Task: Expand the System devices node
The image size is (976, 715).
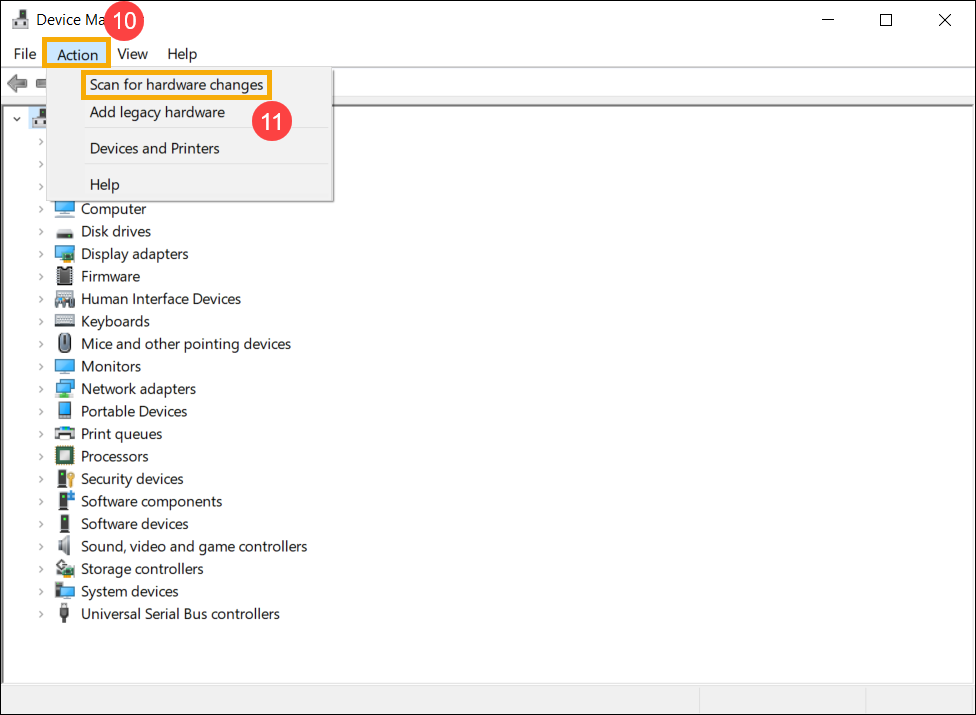Action: (41, 591)
